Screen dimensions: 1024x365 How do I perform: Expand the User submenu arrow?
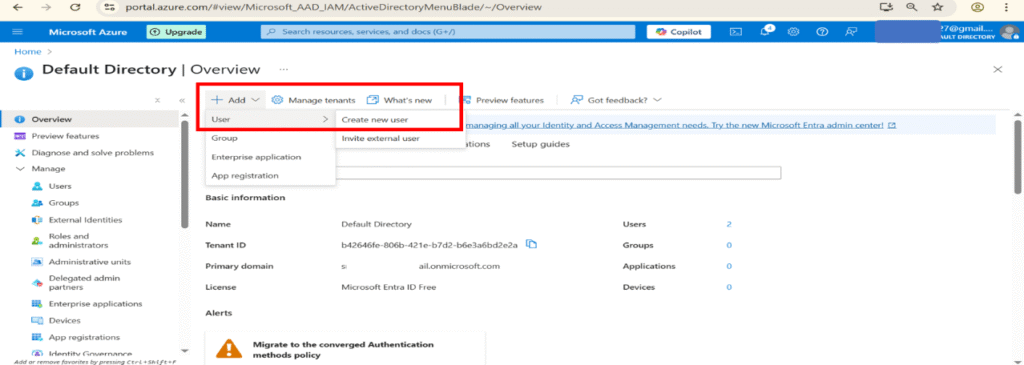click(325, 119)
